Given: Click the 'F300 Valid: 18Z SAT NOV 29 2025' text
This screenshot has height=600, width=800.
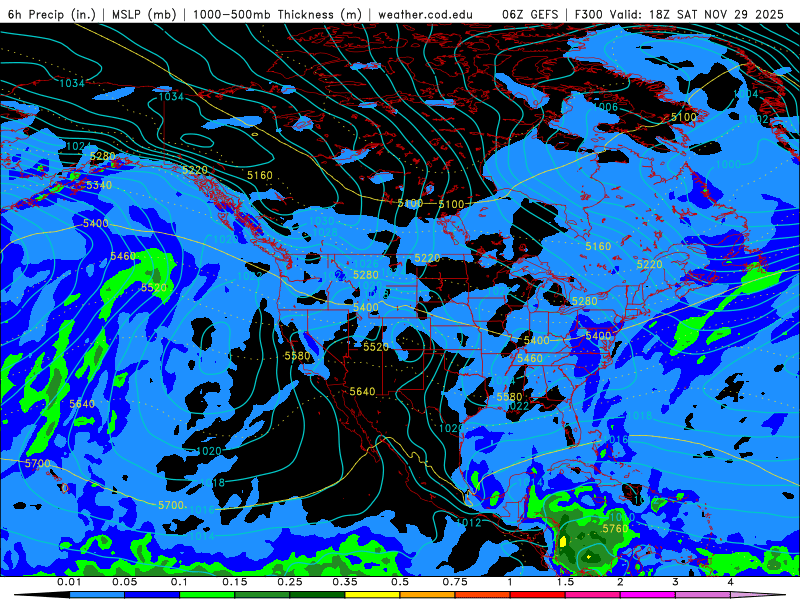Looking at the screenshot, I should coord(679,14).
